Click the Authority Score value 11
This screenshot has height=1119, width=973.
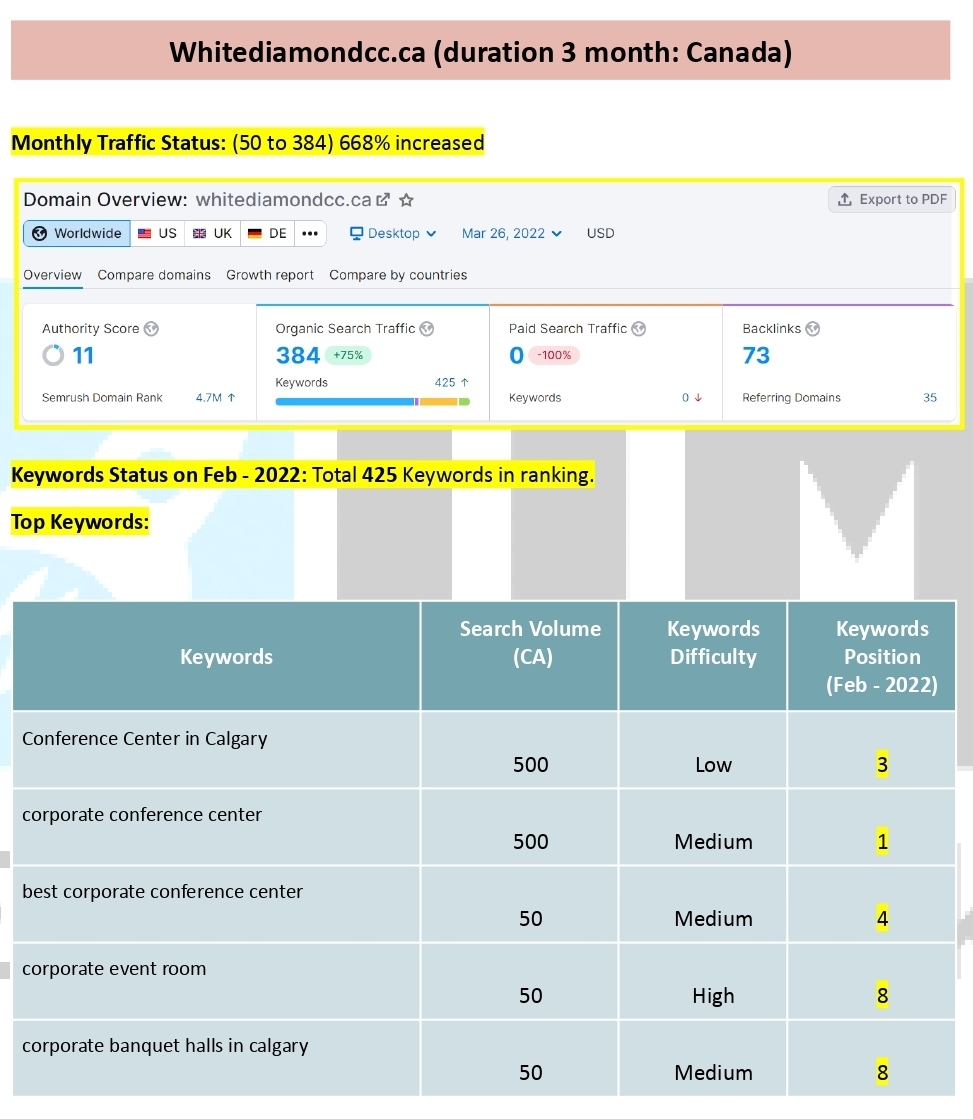coord(84,355)
